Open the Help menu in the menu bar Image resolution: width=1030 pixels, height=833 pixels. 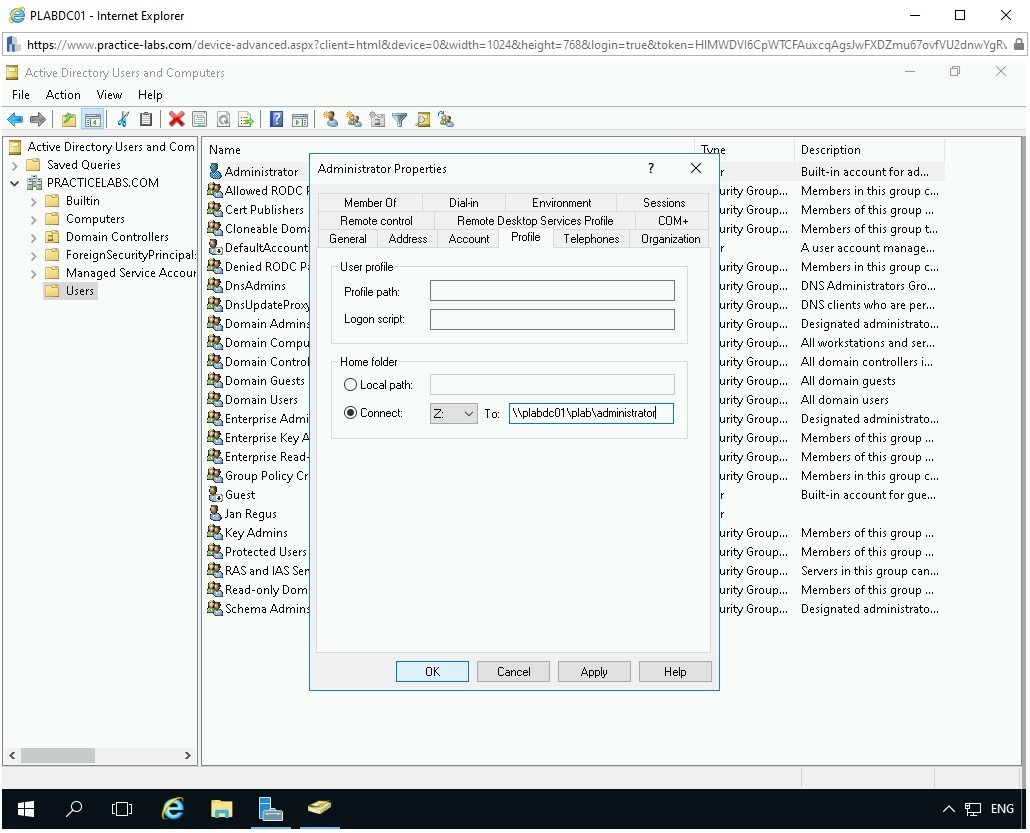pos(150,95)
